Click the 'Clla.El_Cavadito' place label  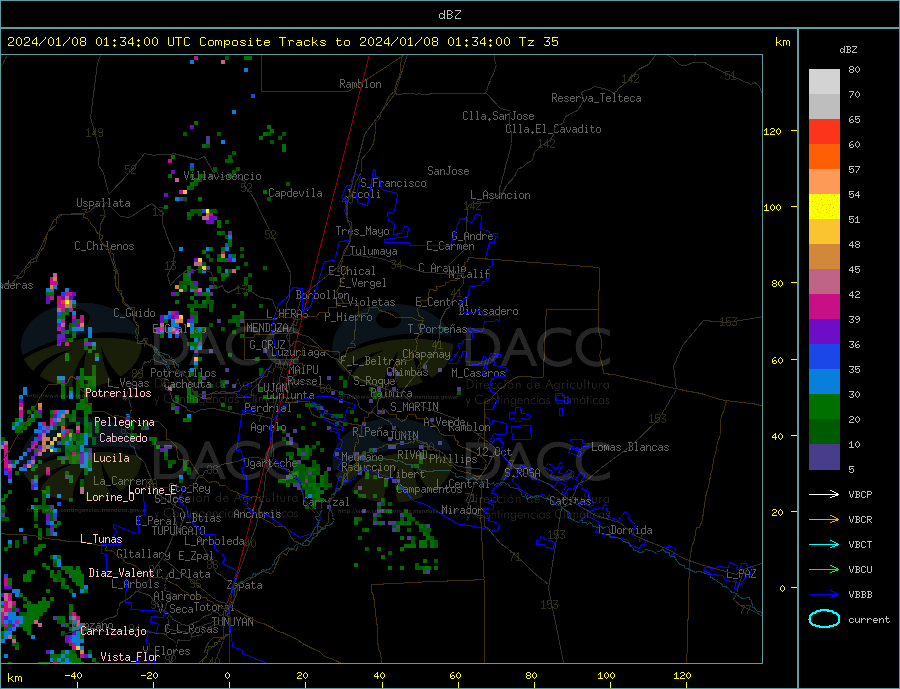553,129
